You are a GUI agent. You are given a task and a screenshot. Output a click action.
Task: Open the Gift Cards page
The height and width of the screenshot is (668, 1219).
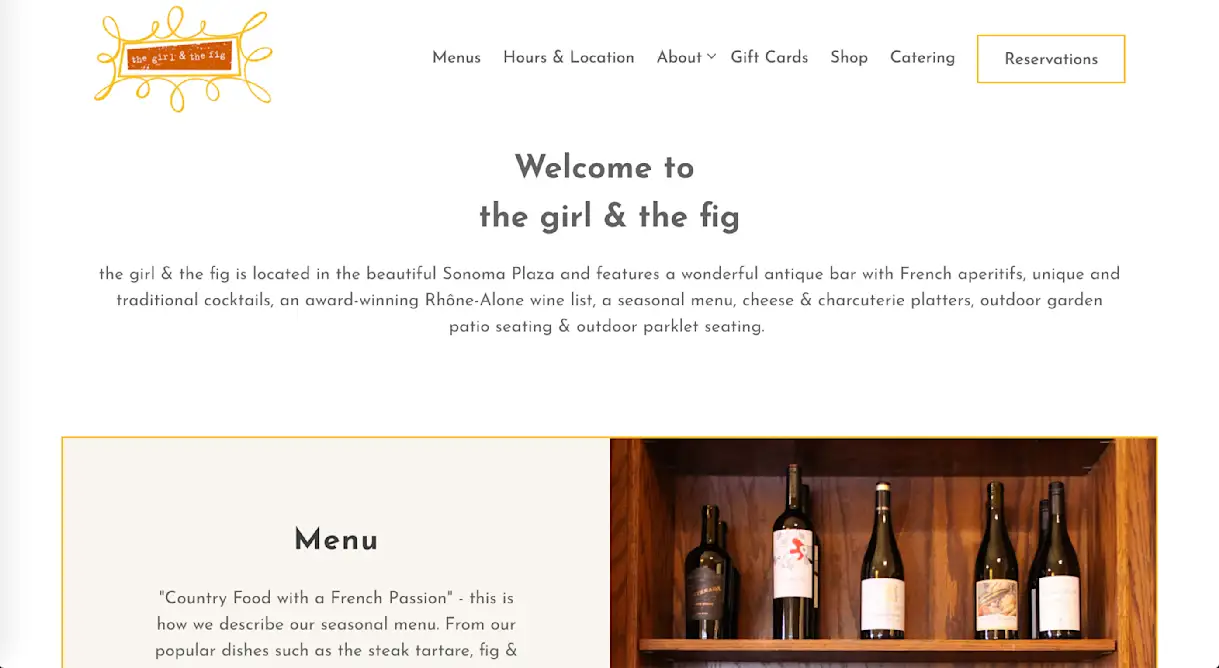(769, 58)
